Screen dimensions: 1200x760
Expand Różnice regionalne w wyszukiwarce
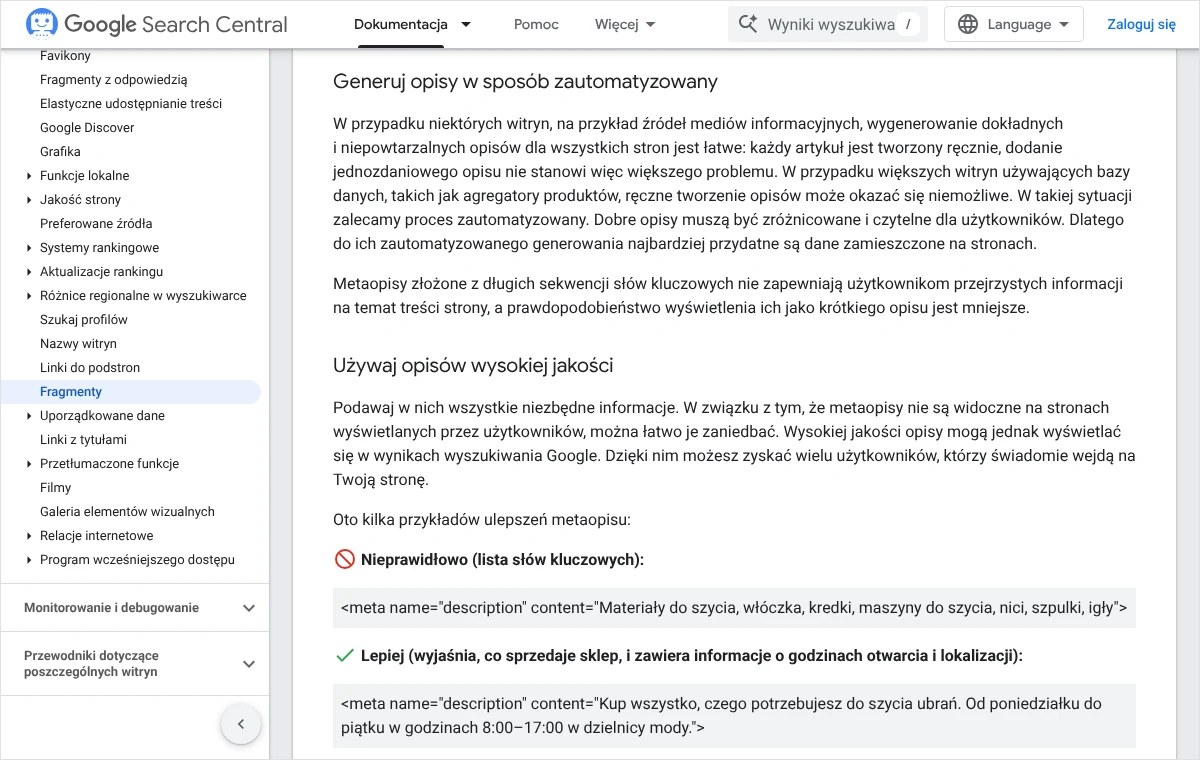click(x=30, y=296)
